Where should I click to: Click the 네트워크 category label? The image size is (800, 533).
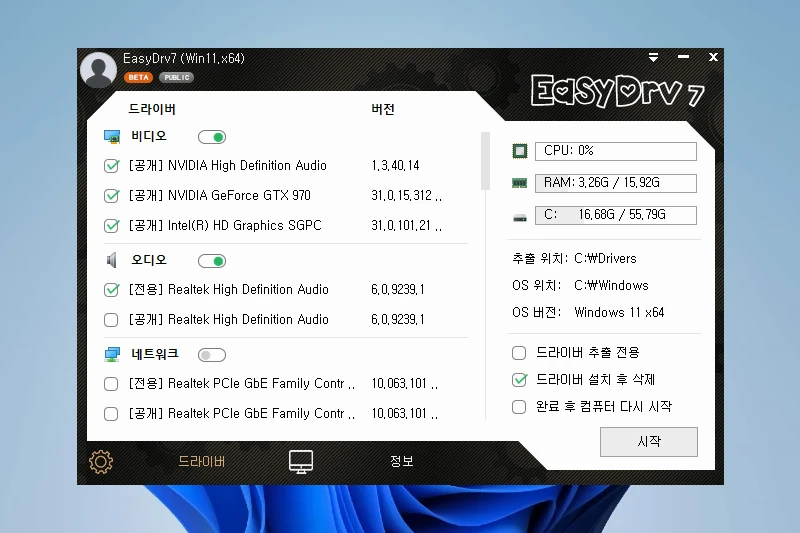tap(155, 354)
